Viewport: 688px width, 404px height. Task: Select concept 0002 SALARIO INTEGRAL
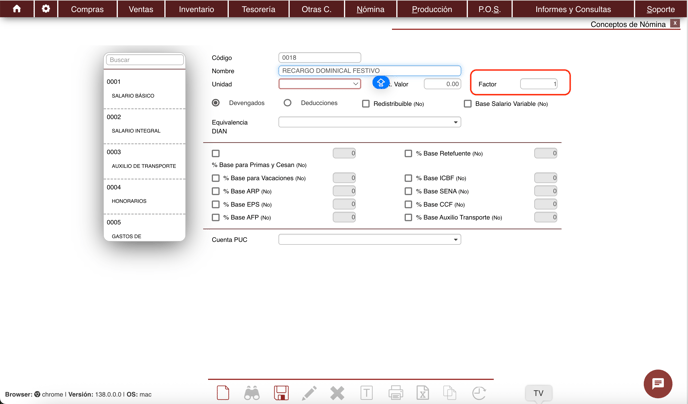[144, 124]
